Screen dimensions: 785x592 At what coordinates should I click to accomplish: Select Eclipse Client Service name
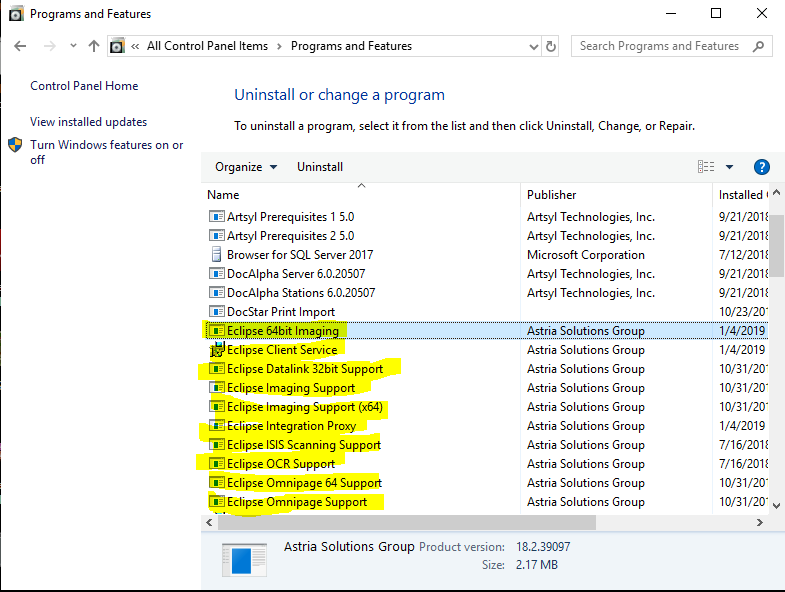coord(282,350)
